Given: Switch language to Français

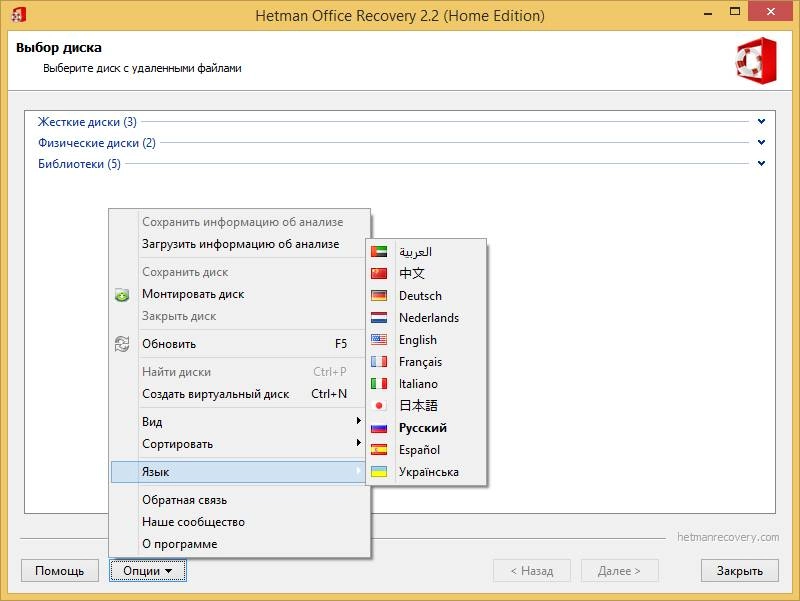Looking at the screenshot, I should 426,361.
